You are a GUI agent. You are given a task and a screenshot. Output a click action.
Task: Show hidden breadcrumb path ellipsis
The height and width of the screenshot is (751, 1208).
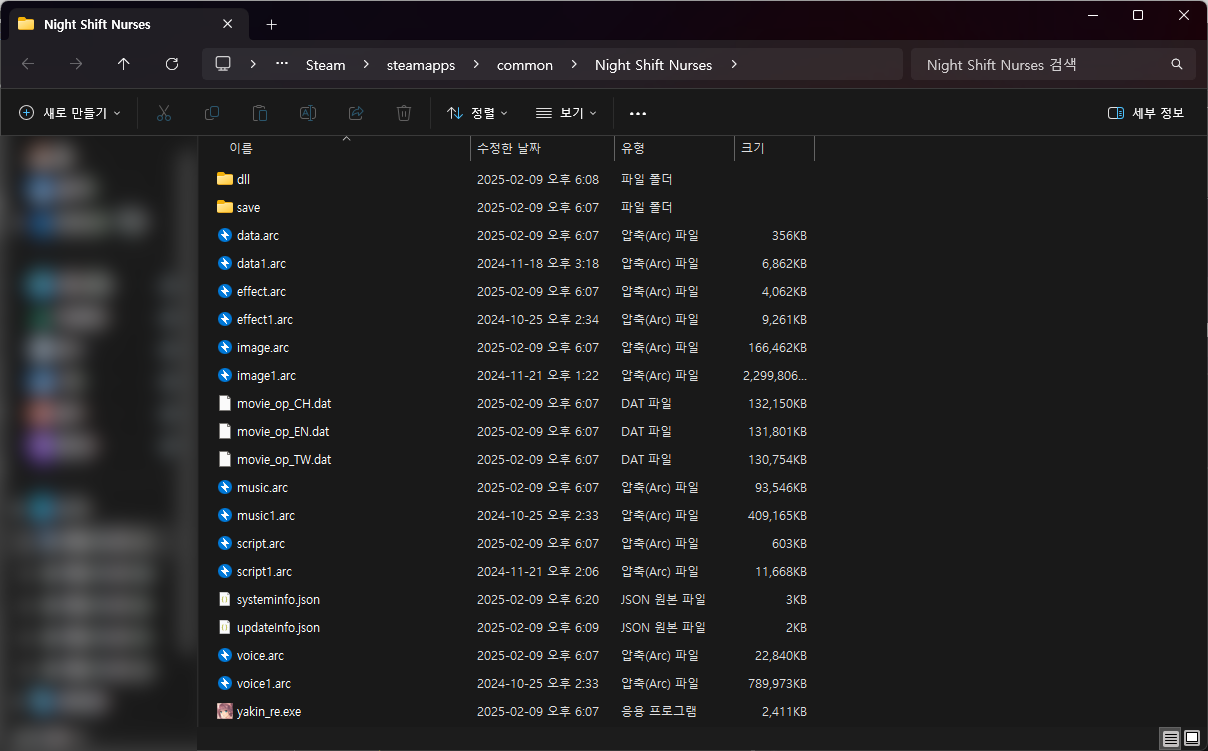point(282,64)
